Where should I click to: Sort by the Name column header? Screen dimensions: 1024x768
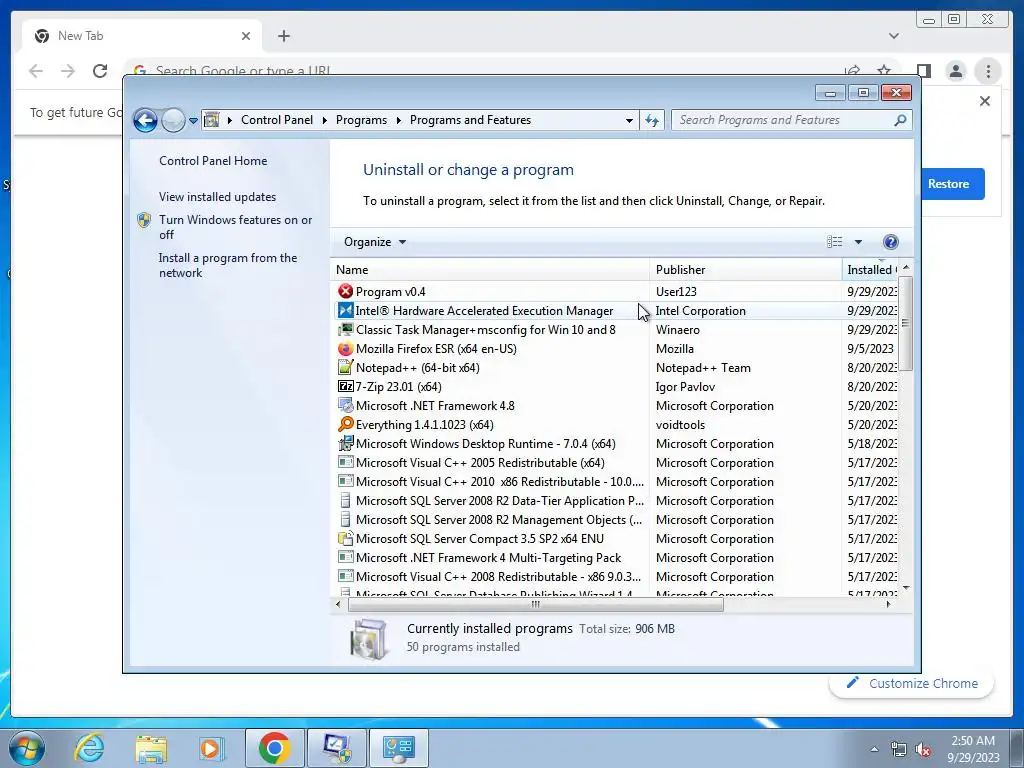[490, 270]
